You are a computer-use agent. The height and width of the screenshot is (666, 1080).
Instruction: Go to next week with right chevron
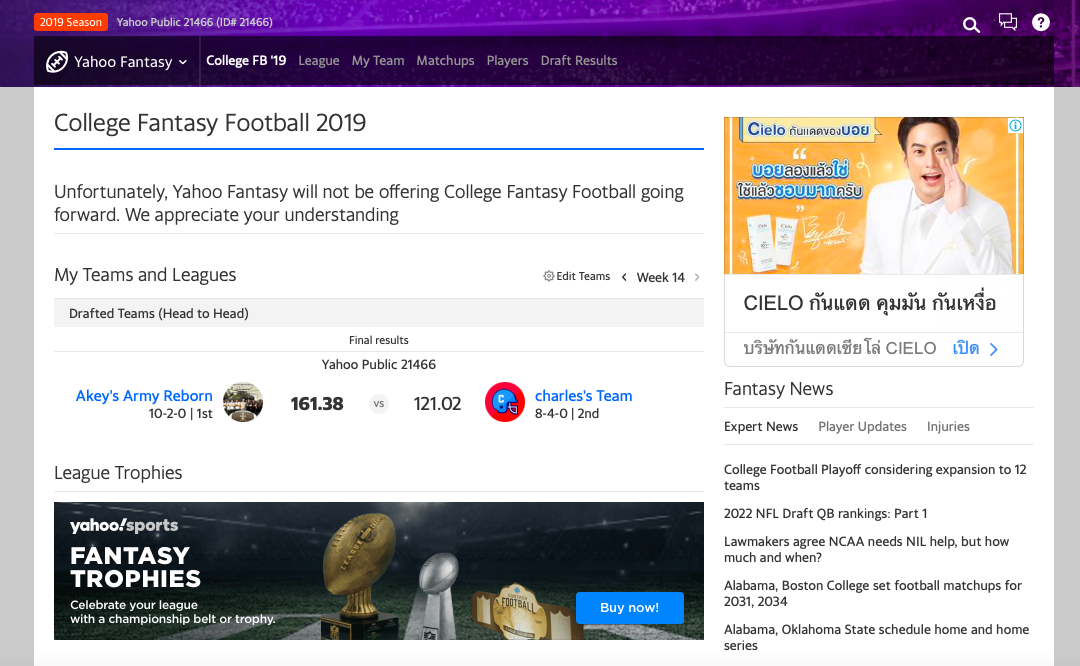697,277
